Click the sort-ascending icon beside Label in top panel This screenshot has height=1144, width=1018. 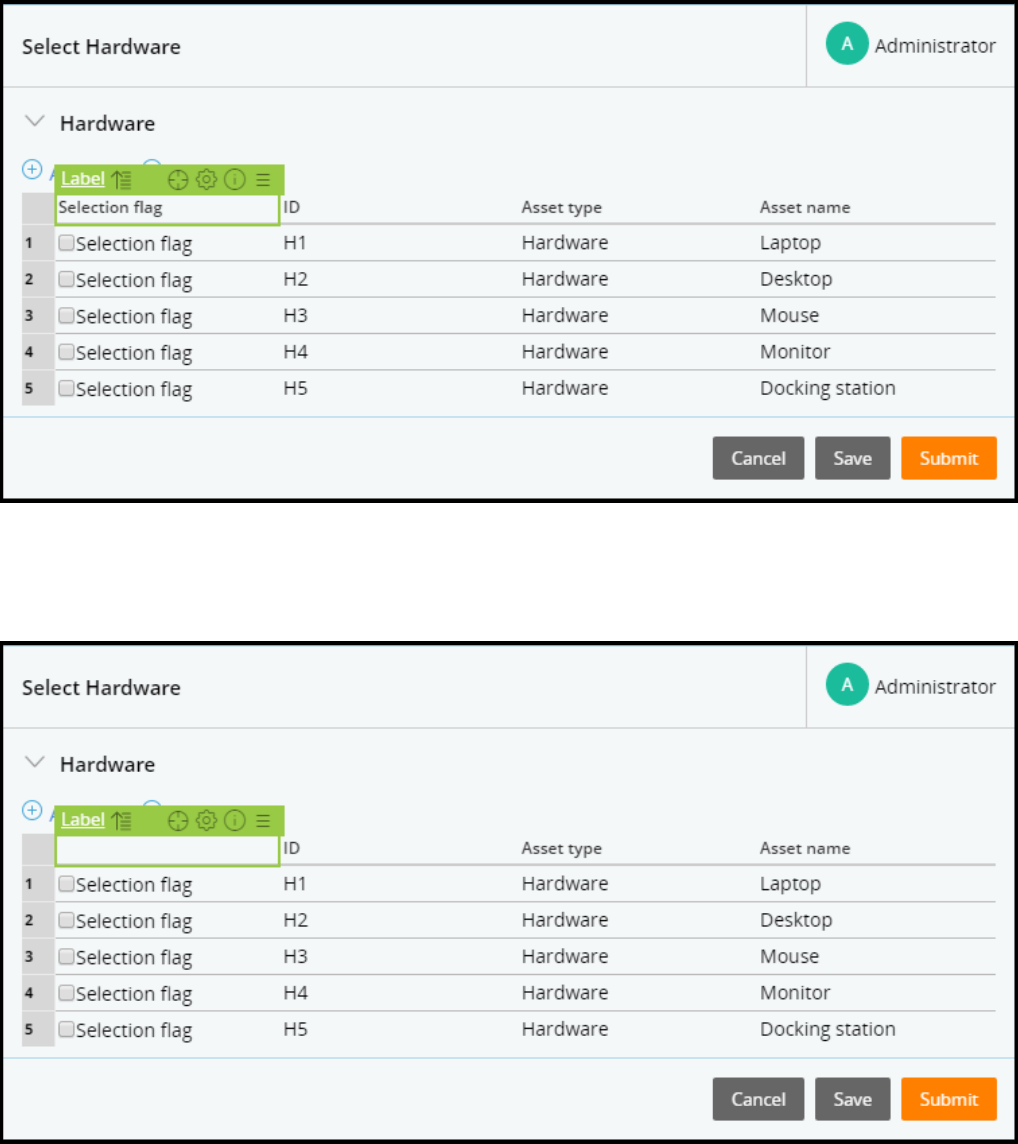tap(121, 180)
